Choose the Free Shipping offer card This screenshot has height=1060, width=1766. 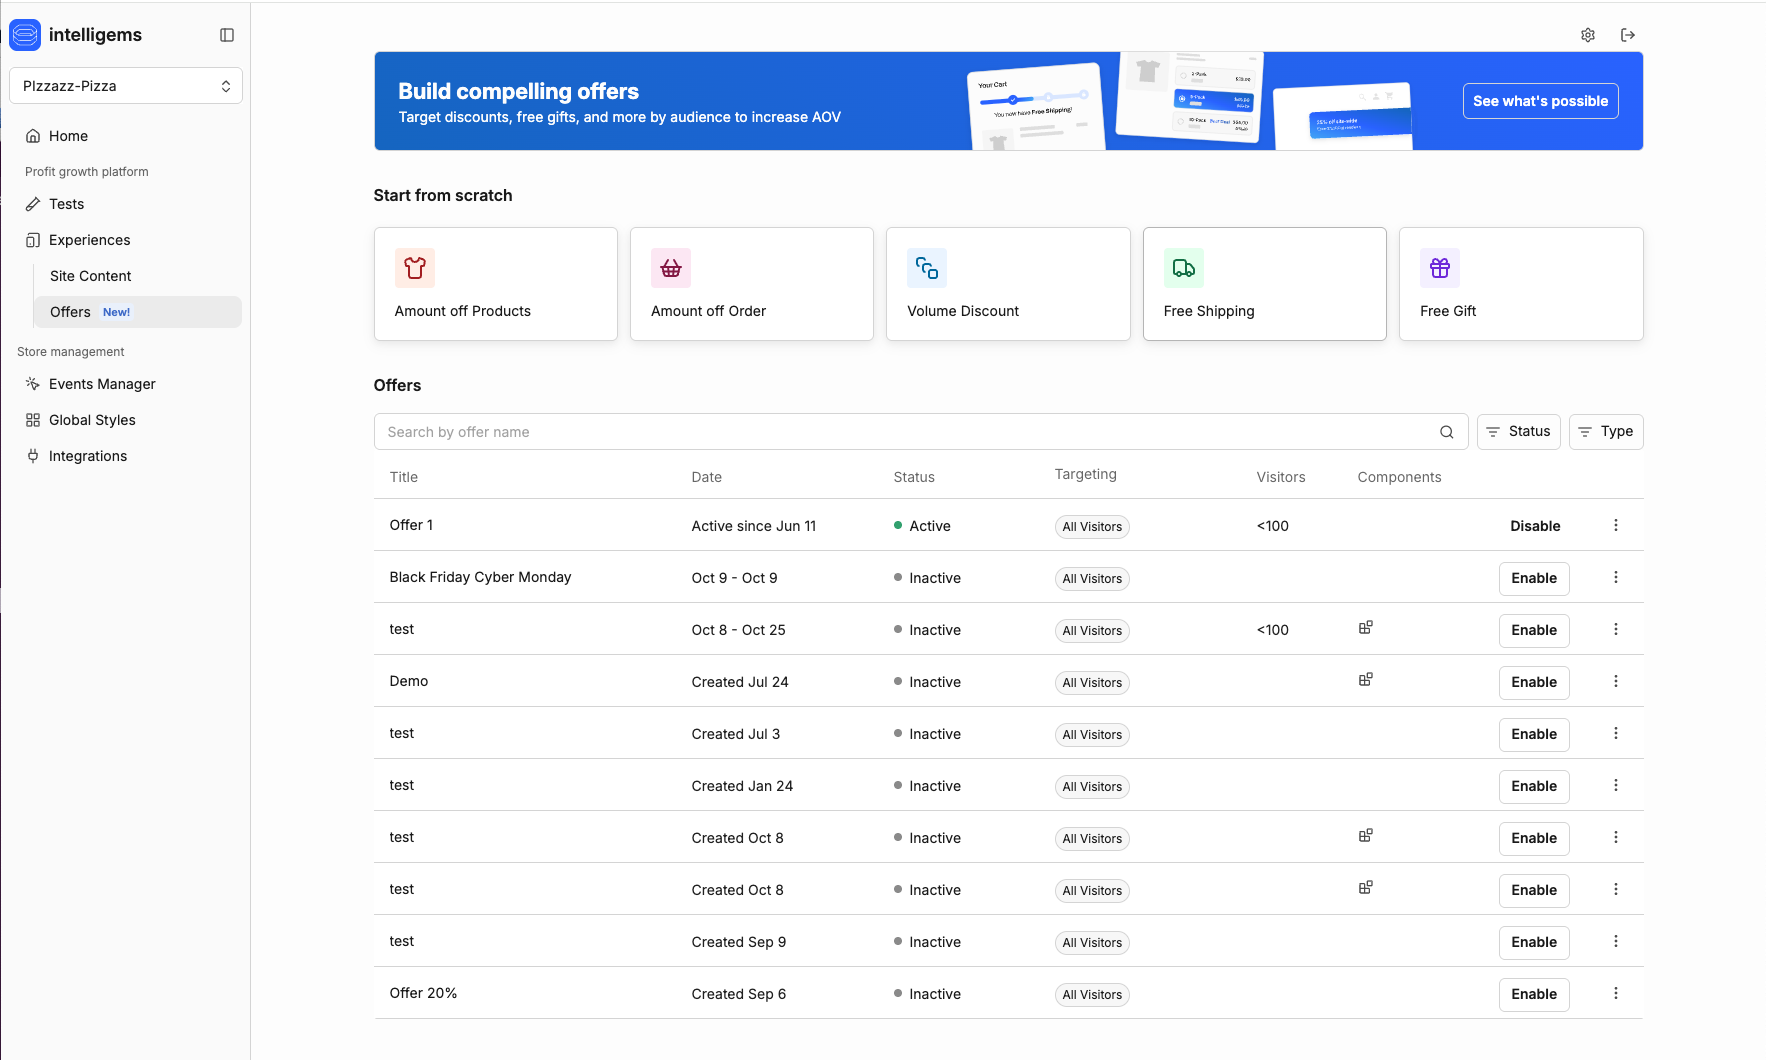pyautogui.click(x=1264, y=284)
